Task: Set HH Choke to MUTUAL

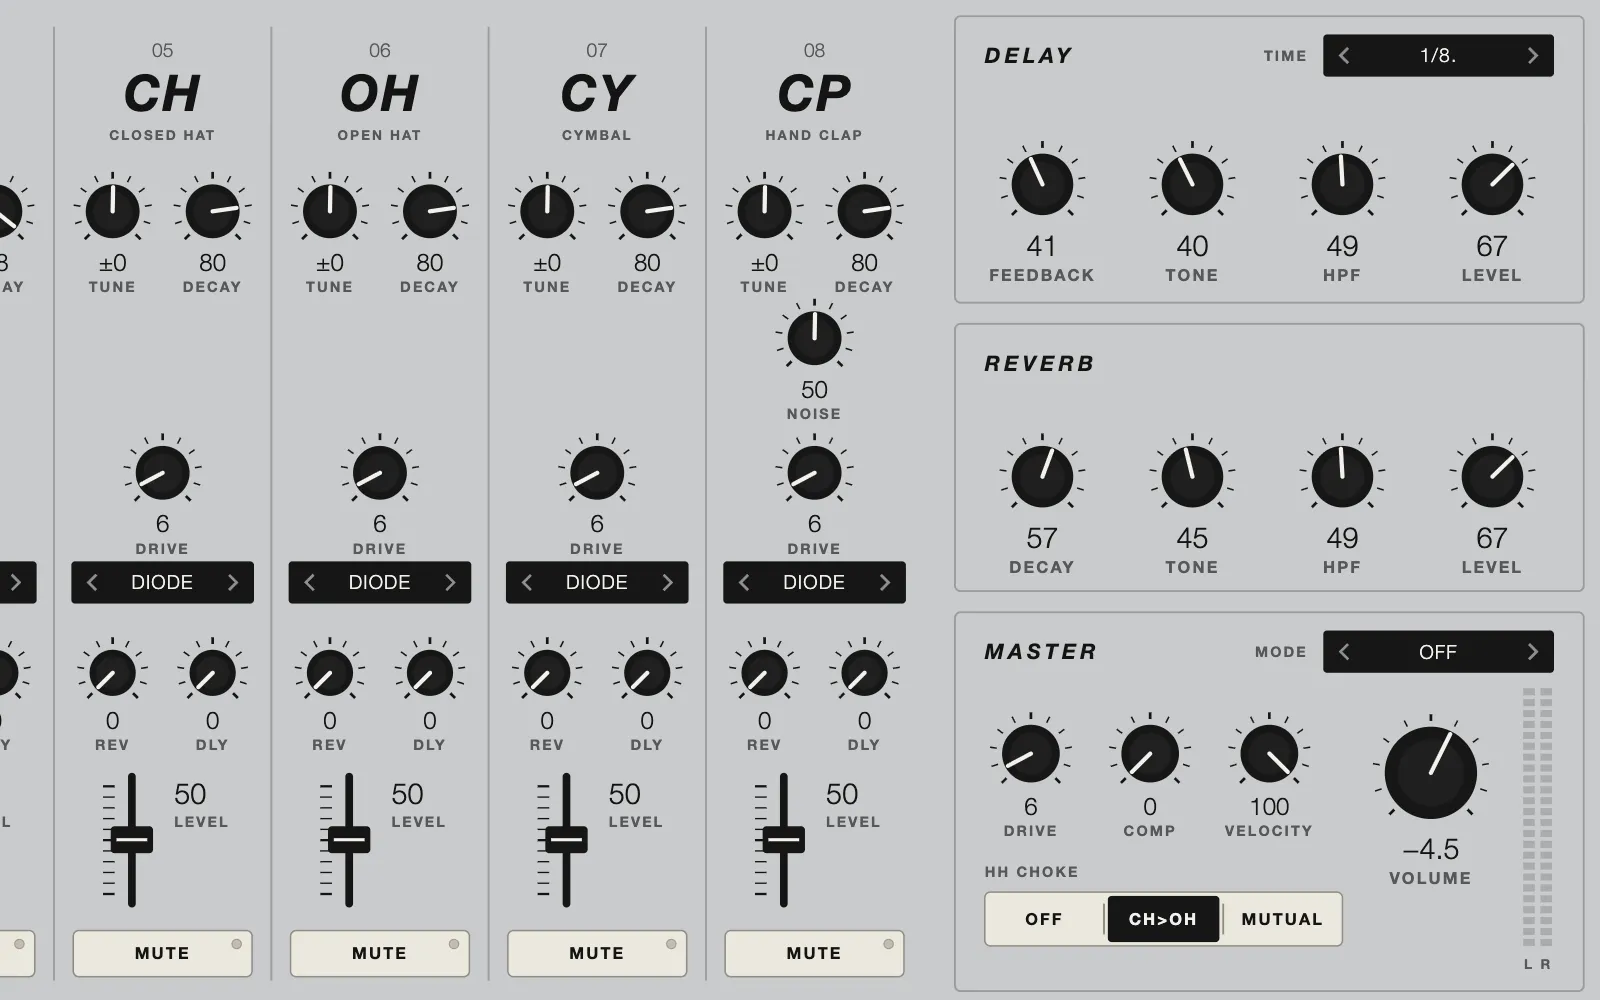Action: tap(1282, 919)
